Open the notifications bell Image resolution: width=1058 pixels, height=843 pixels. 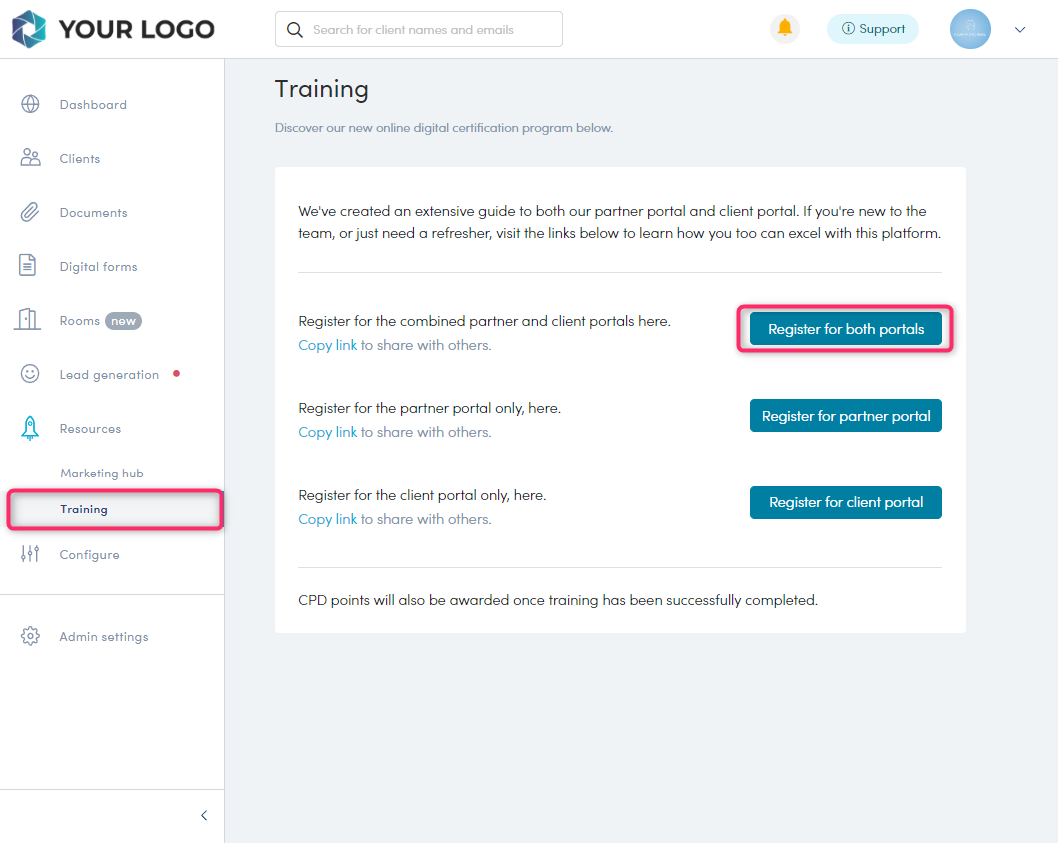click(785, 29)
